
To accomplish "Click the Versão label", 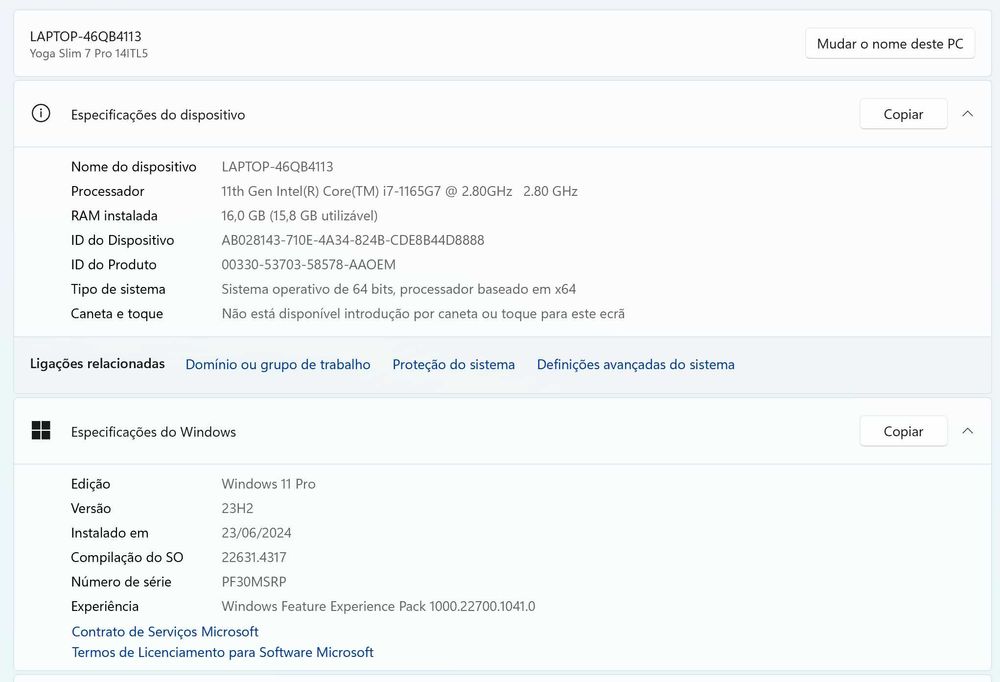I will [91, 508].
